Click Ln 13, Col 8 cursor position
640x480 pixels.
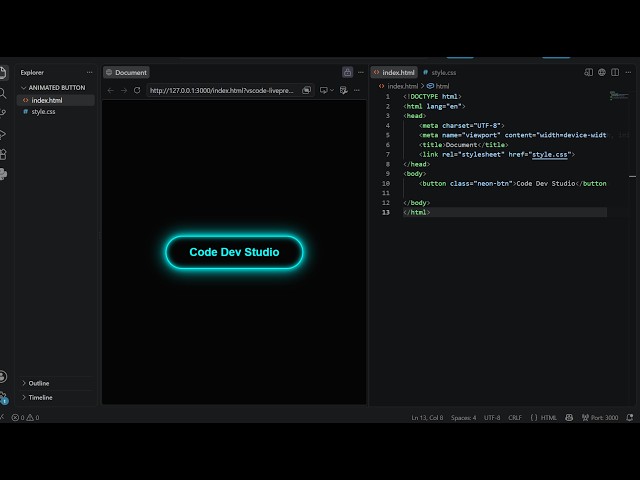click(x=427, y=418)
